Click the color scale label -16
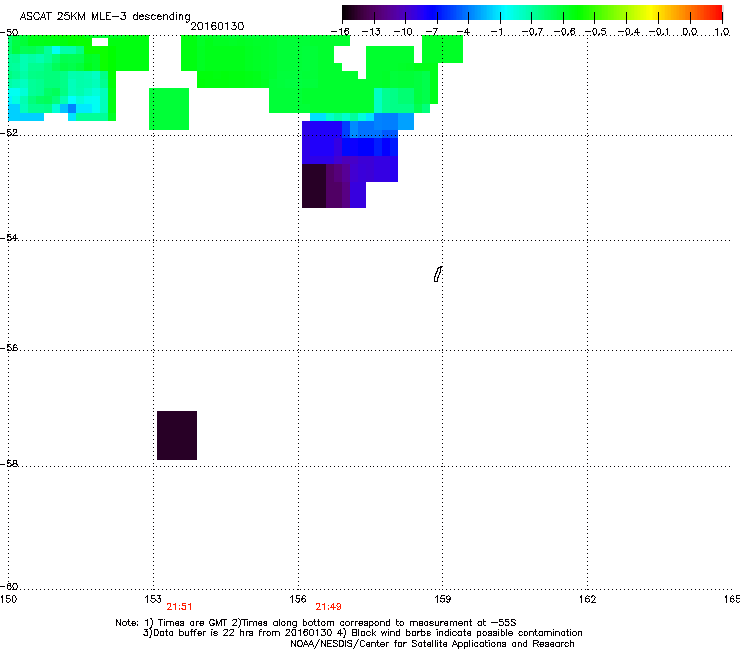 tap(340, 32)
